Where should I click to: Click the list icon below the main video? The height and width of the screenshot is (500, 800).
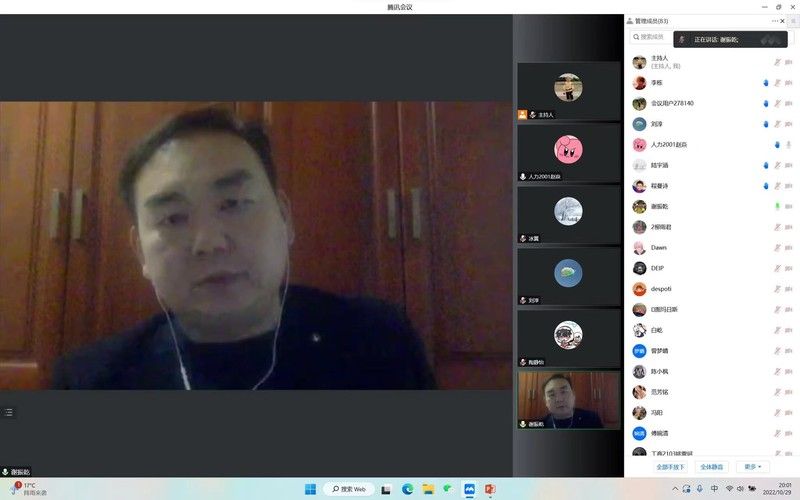pos(9,412)
